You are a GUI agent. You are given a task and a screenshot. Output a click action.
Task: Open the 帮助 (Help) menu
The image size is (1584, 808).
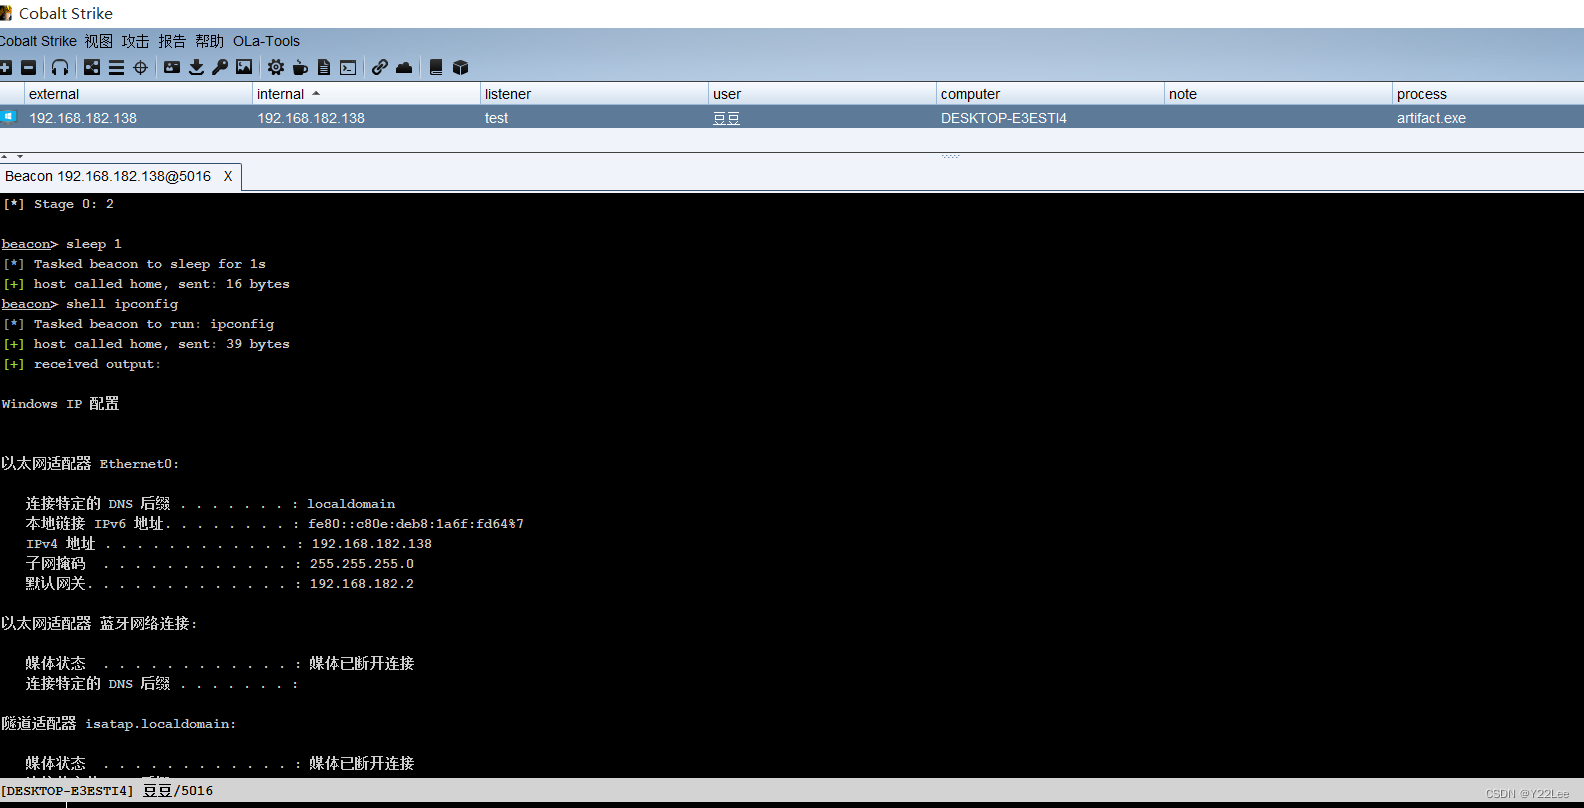tap(209, 41)
